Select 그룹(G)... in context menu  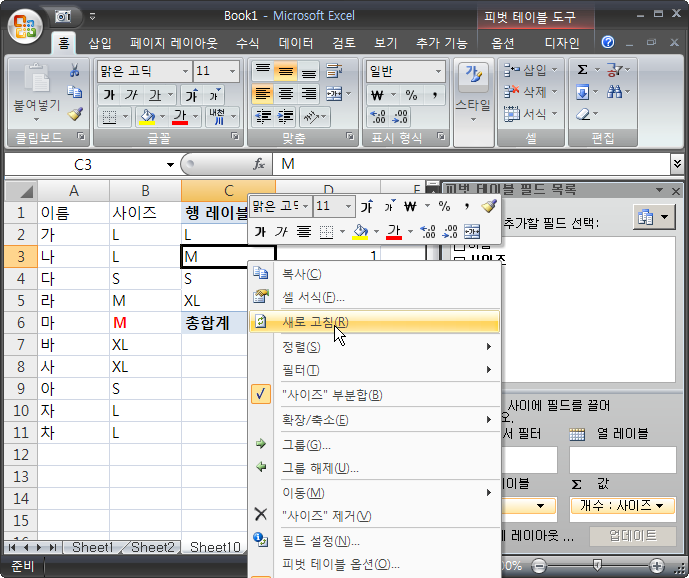point(374,445)
